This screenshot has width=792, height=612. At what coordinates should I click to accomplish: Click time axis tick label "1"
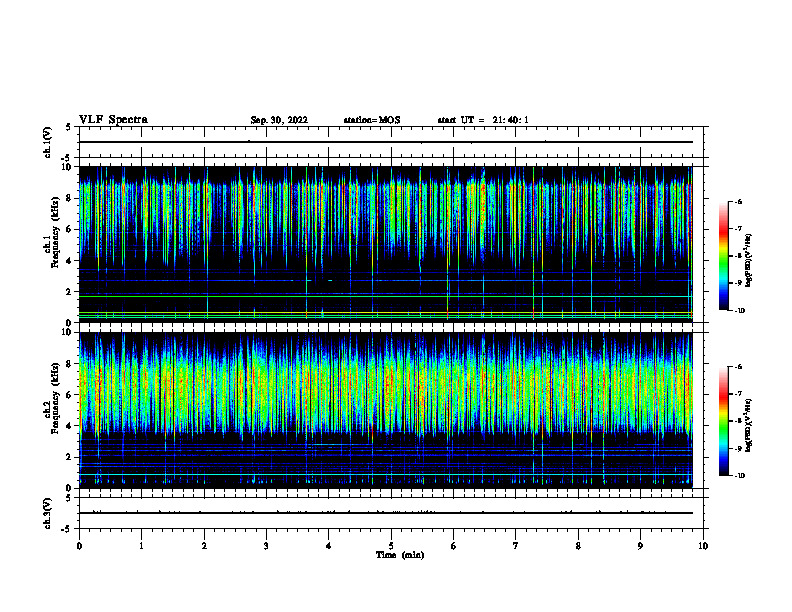pos(141,546)
